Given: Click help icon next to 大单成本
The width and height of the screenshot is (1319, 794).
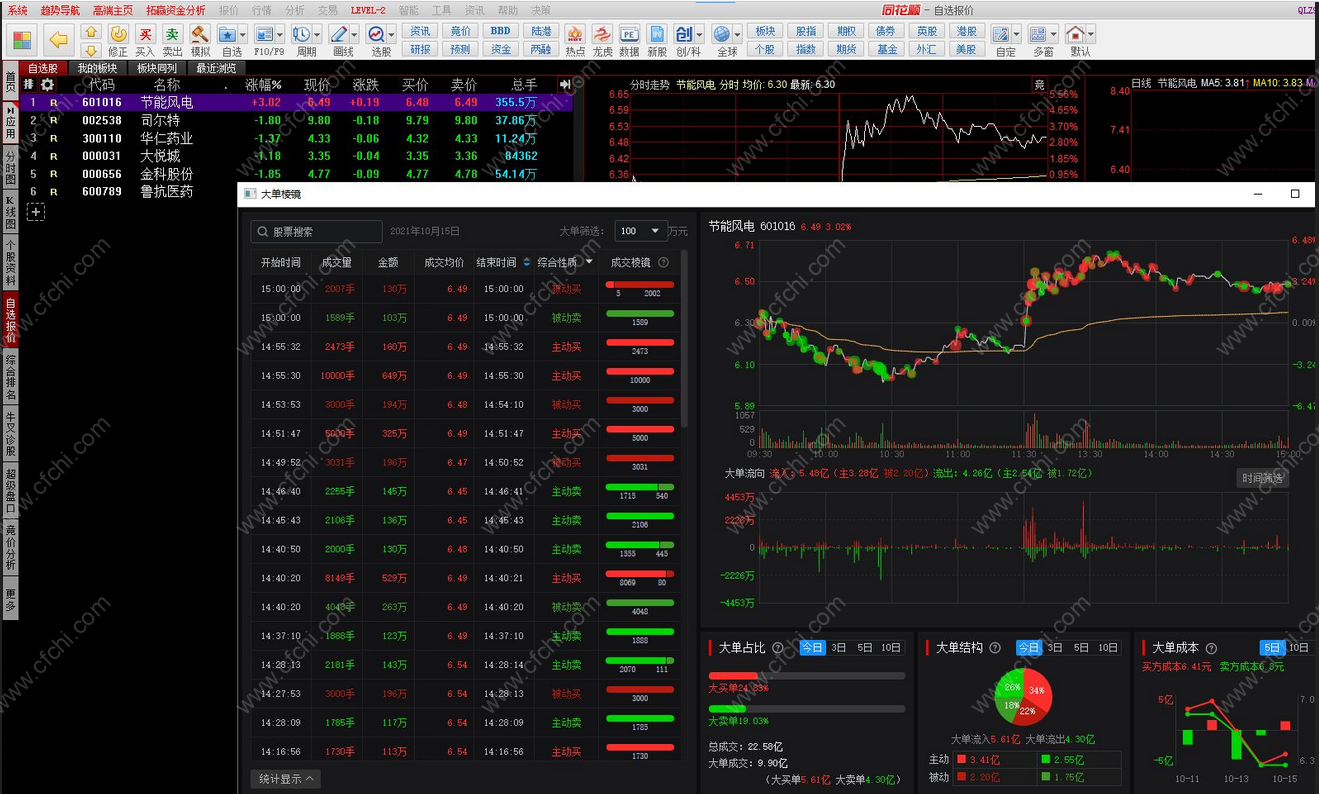Looking at the screenshot, I should tap(1211, 648).
